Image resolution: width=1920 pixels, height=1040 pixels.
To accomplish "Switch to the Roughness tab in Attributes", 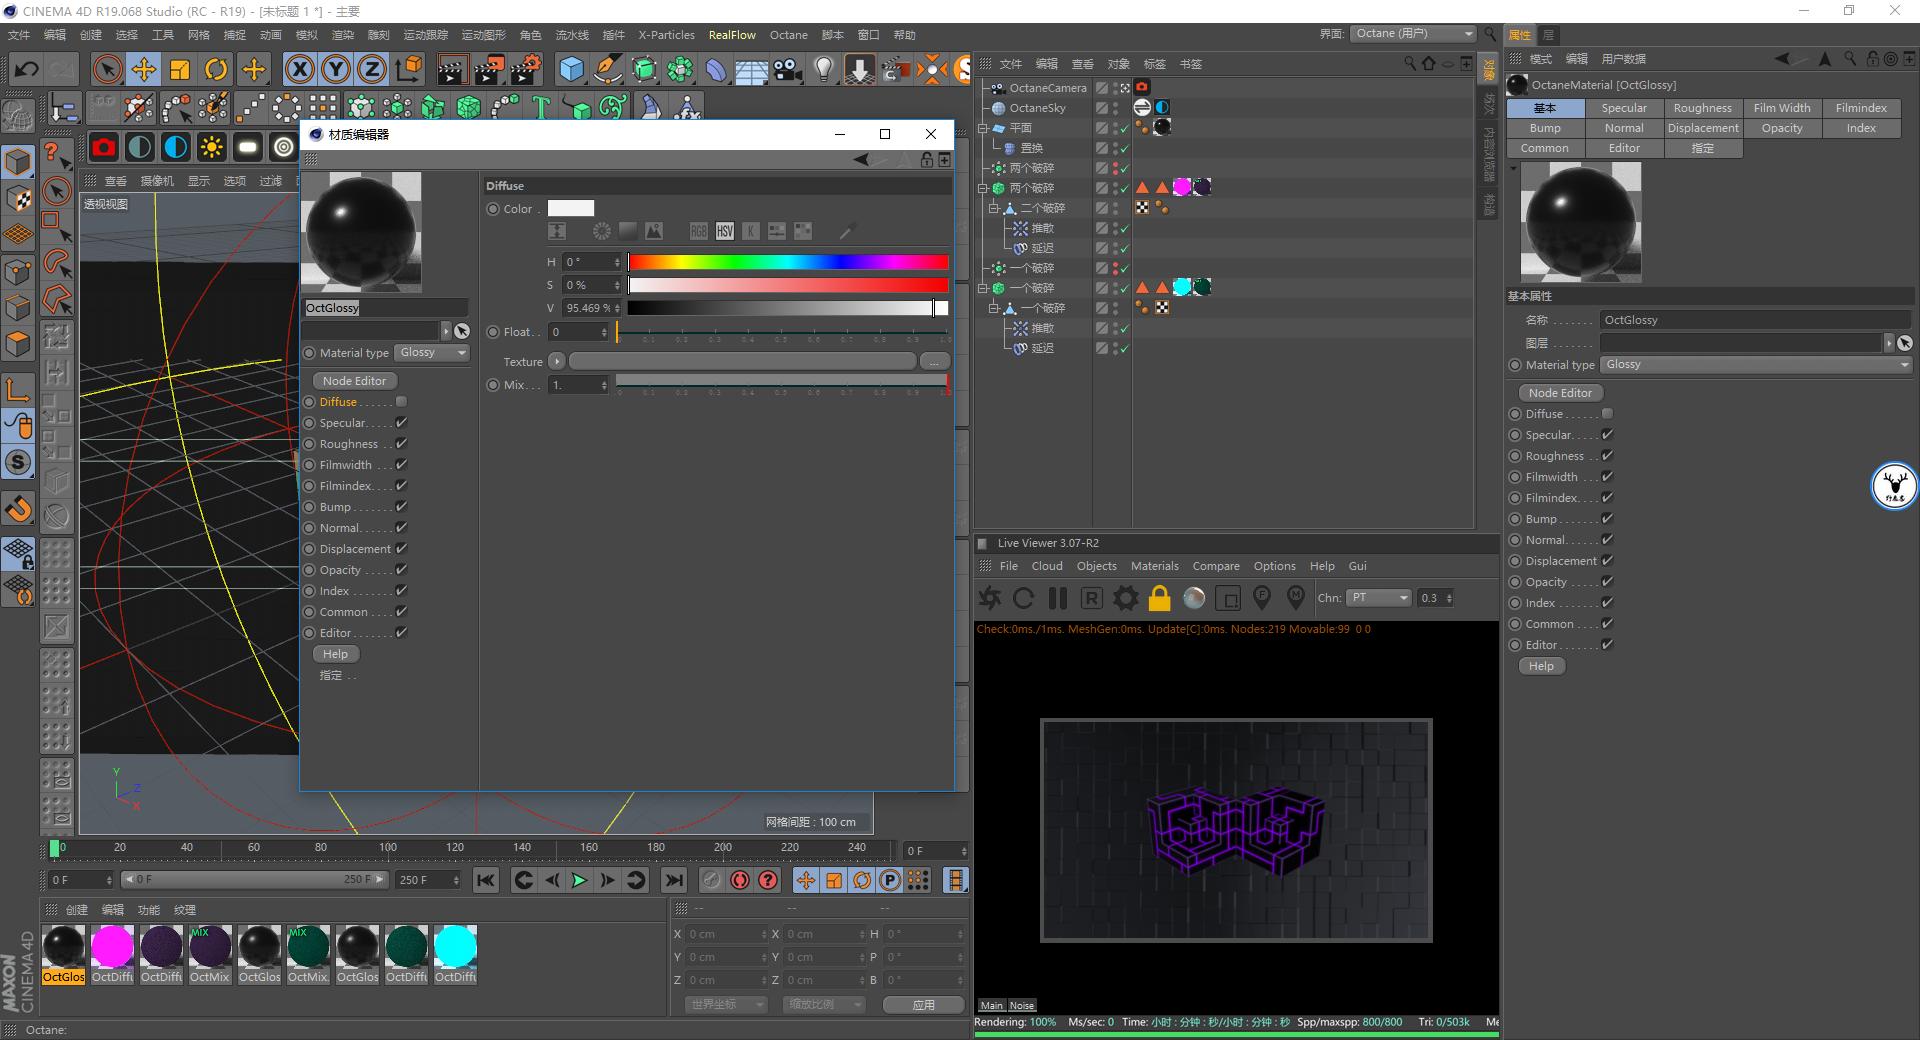I will click(x=1703, y=107).
